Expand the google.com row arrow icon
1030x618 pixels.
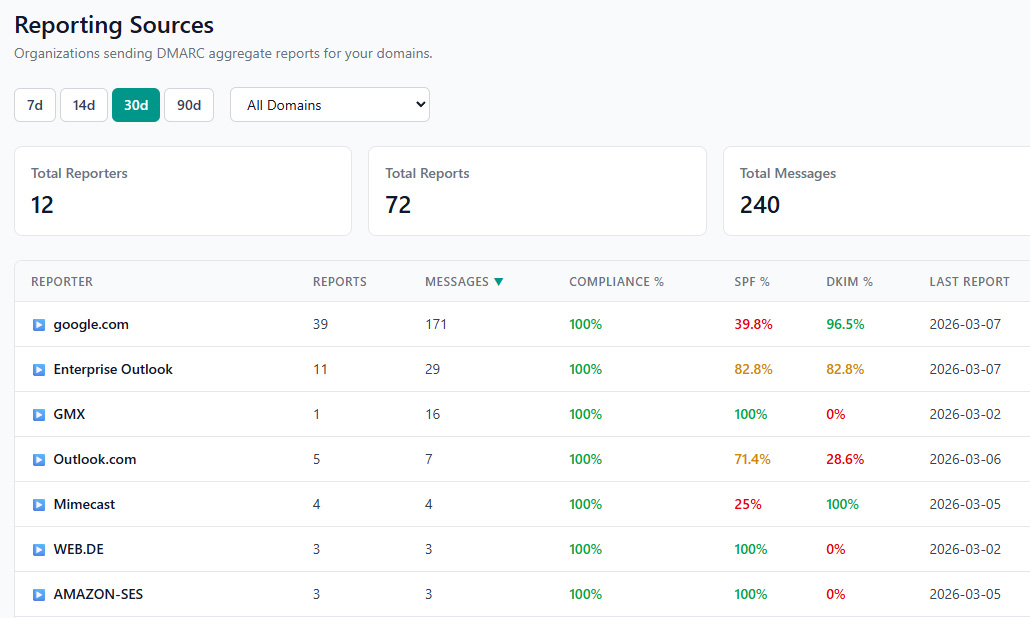[x=39, y=325]
